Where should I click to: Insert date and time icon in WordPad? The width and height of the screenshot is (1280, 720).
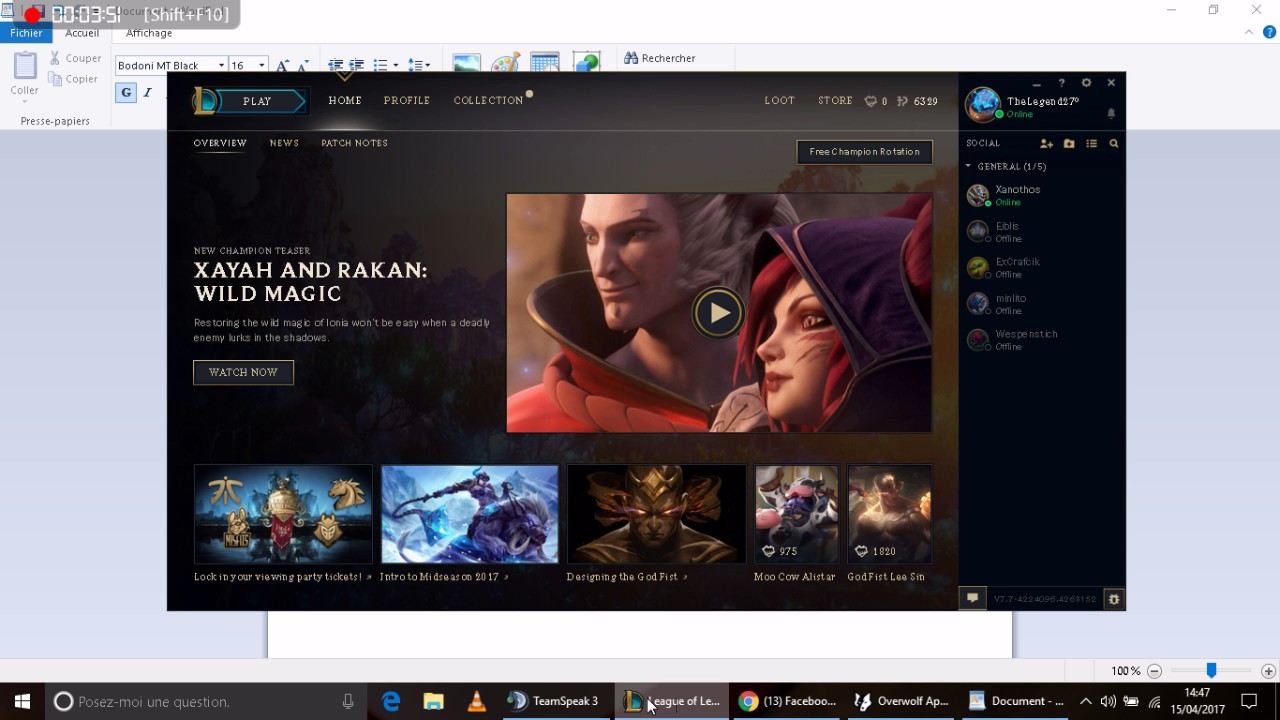pyautogui.click(x=545, y=63)
